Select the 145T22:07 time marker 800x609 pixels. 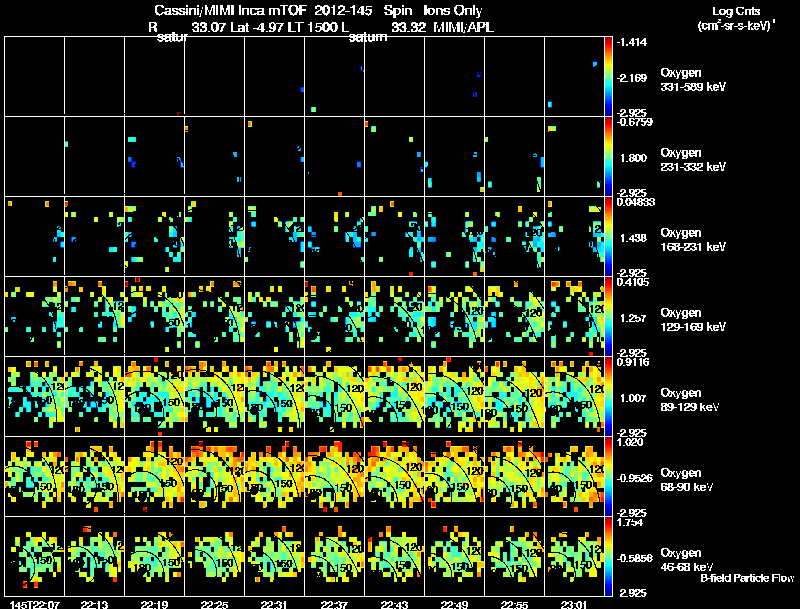click(x=35, y=605)
